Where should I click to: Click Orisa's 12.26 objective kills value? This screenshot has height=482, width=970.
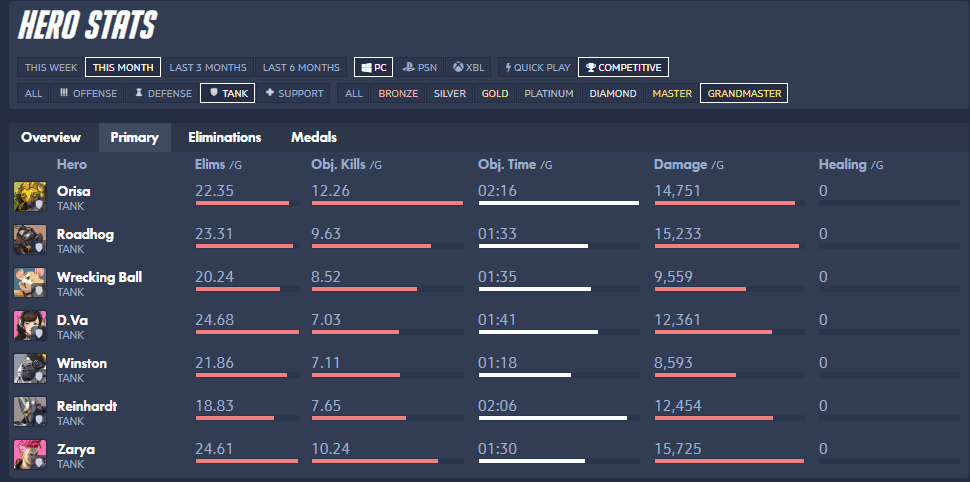pos(330,191)
